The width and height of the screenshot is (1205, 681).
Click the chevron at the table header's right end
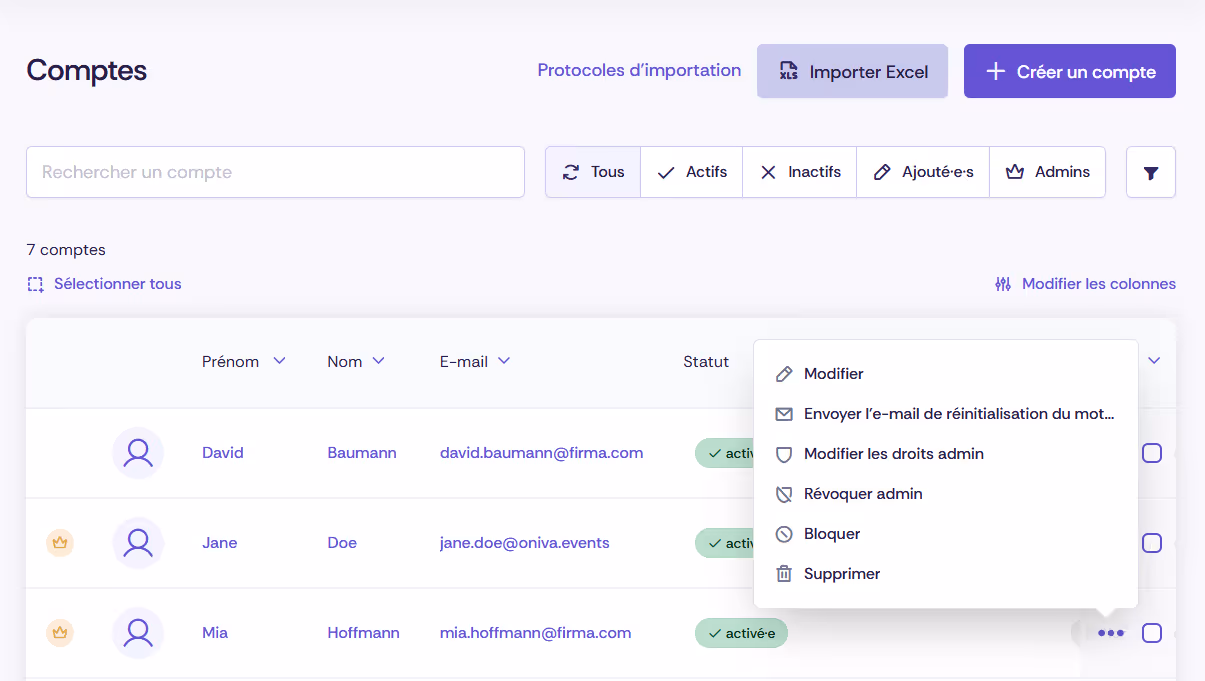pos(1154,361)
